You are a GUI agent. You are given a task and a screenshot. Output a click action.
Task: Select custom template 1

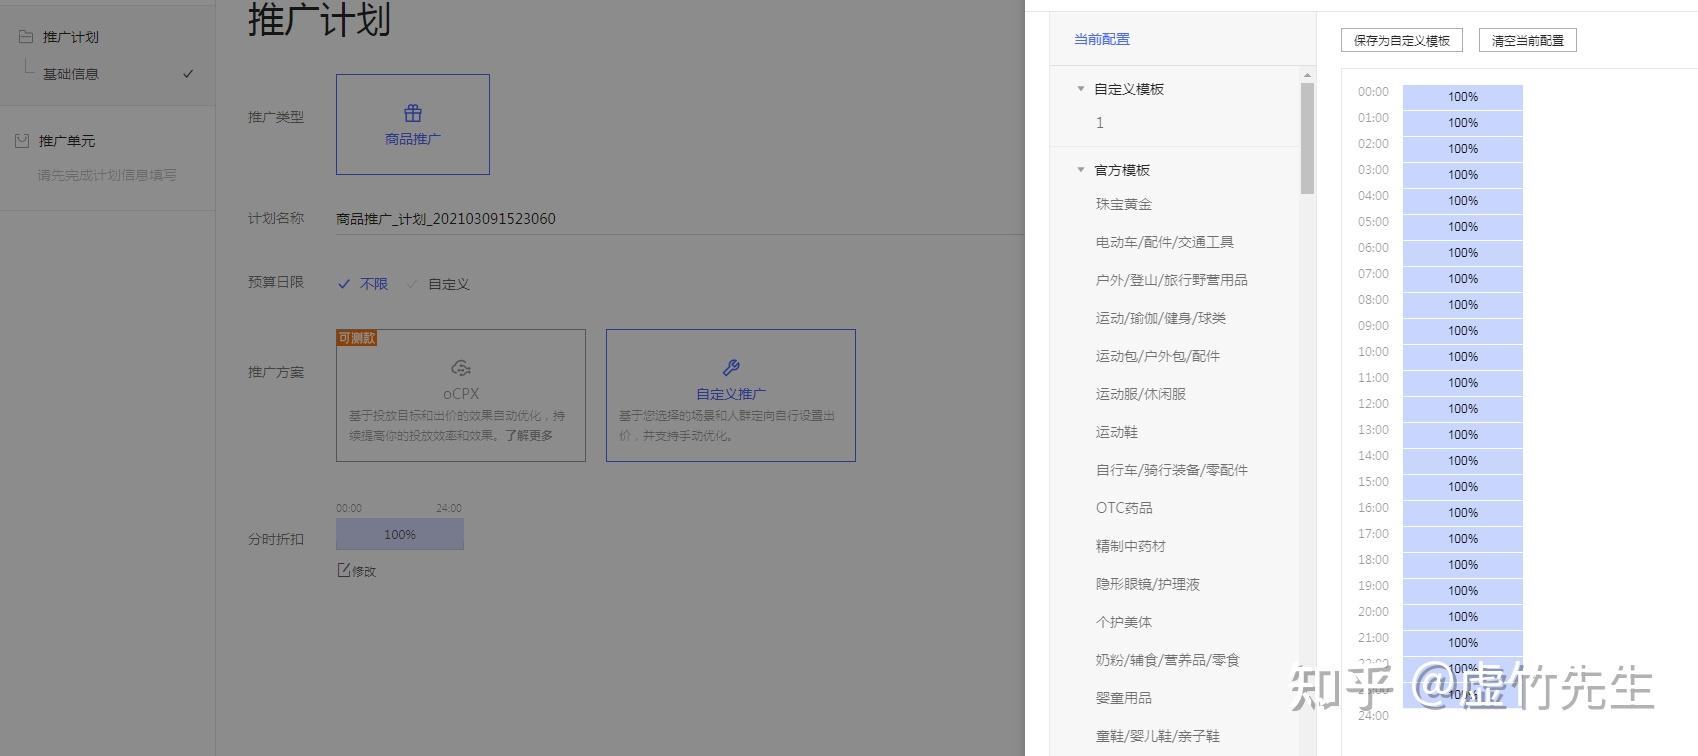click(1100, 122)
